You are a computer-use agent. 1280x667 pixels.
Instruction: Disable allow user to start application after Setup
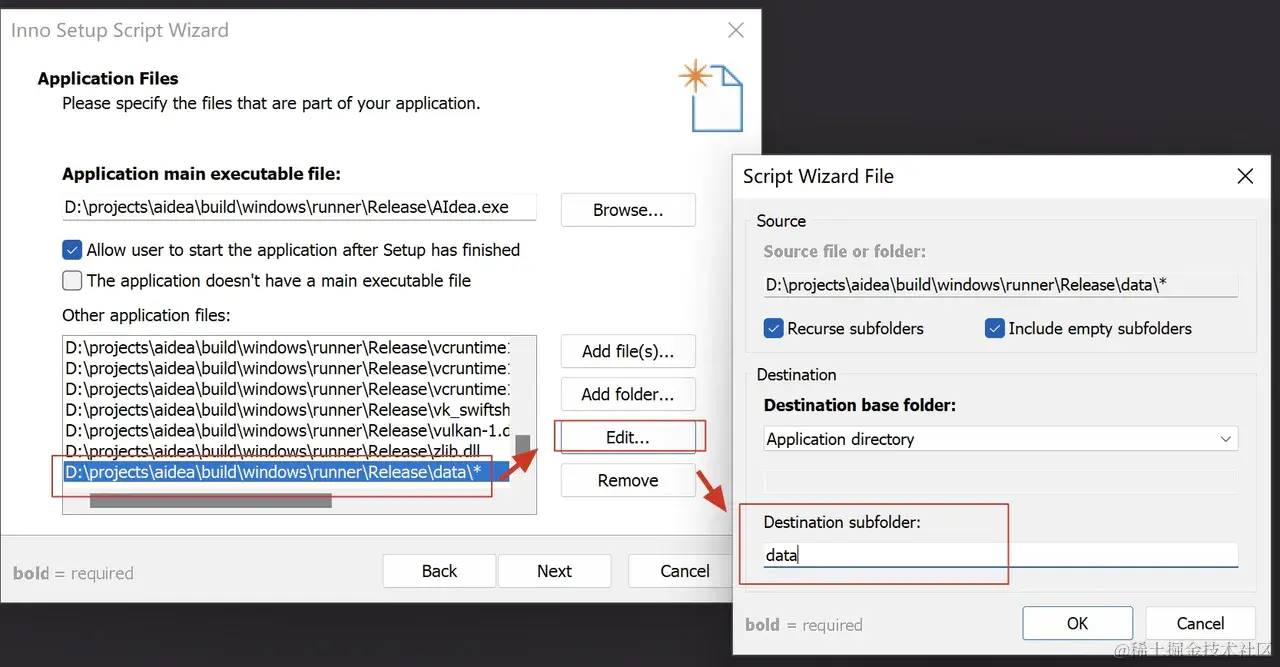[x=72, y=250]
